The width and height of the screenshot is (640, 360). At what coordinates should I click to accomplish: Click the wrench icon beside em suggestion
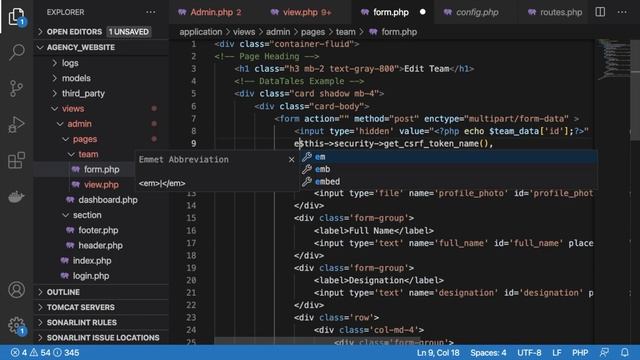coord(307,157)
